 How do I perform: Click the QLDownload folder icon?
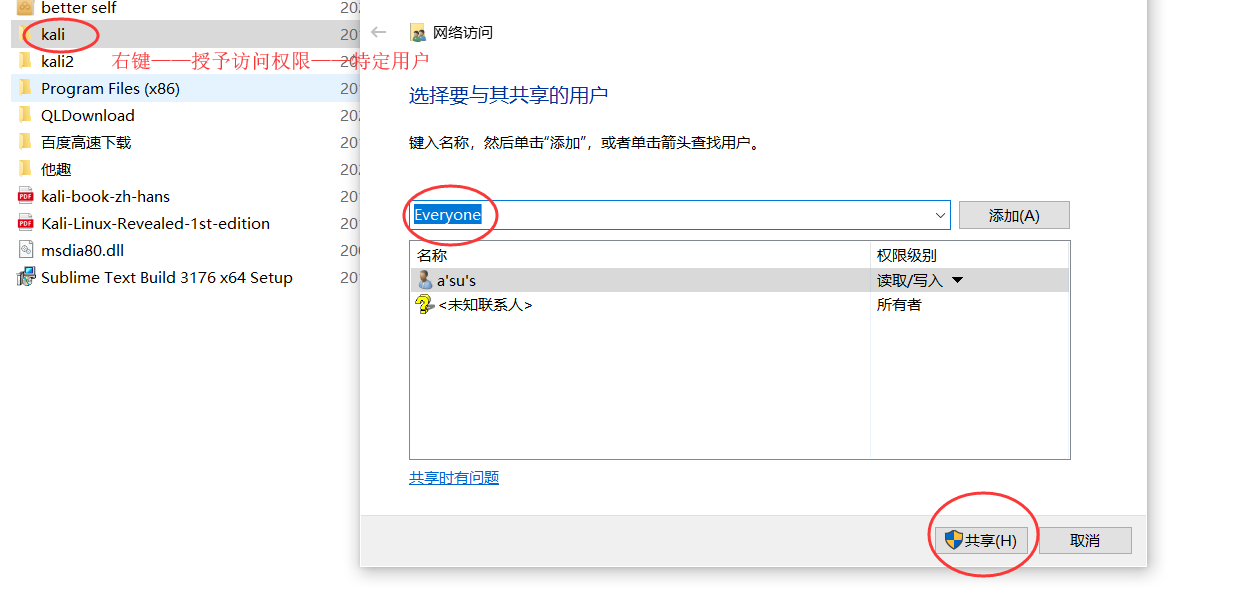pyautogui.click(x=26, y=115)
